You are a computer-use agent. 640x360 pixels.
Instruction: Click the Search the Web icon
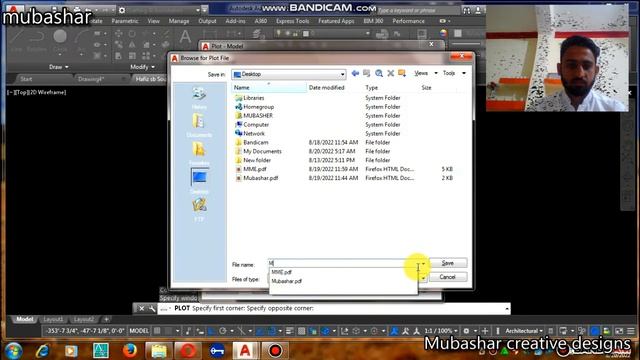(379, 73)
